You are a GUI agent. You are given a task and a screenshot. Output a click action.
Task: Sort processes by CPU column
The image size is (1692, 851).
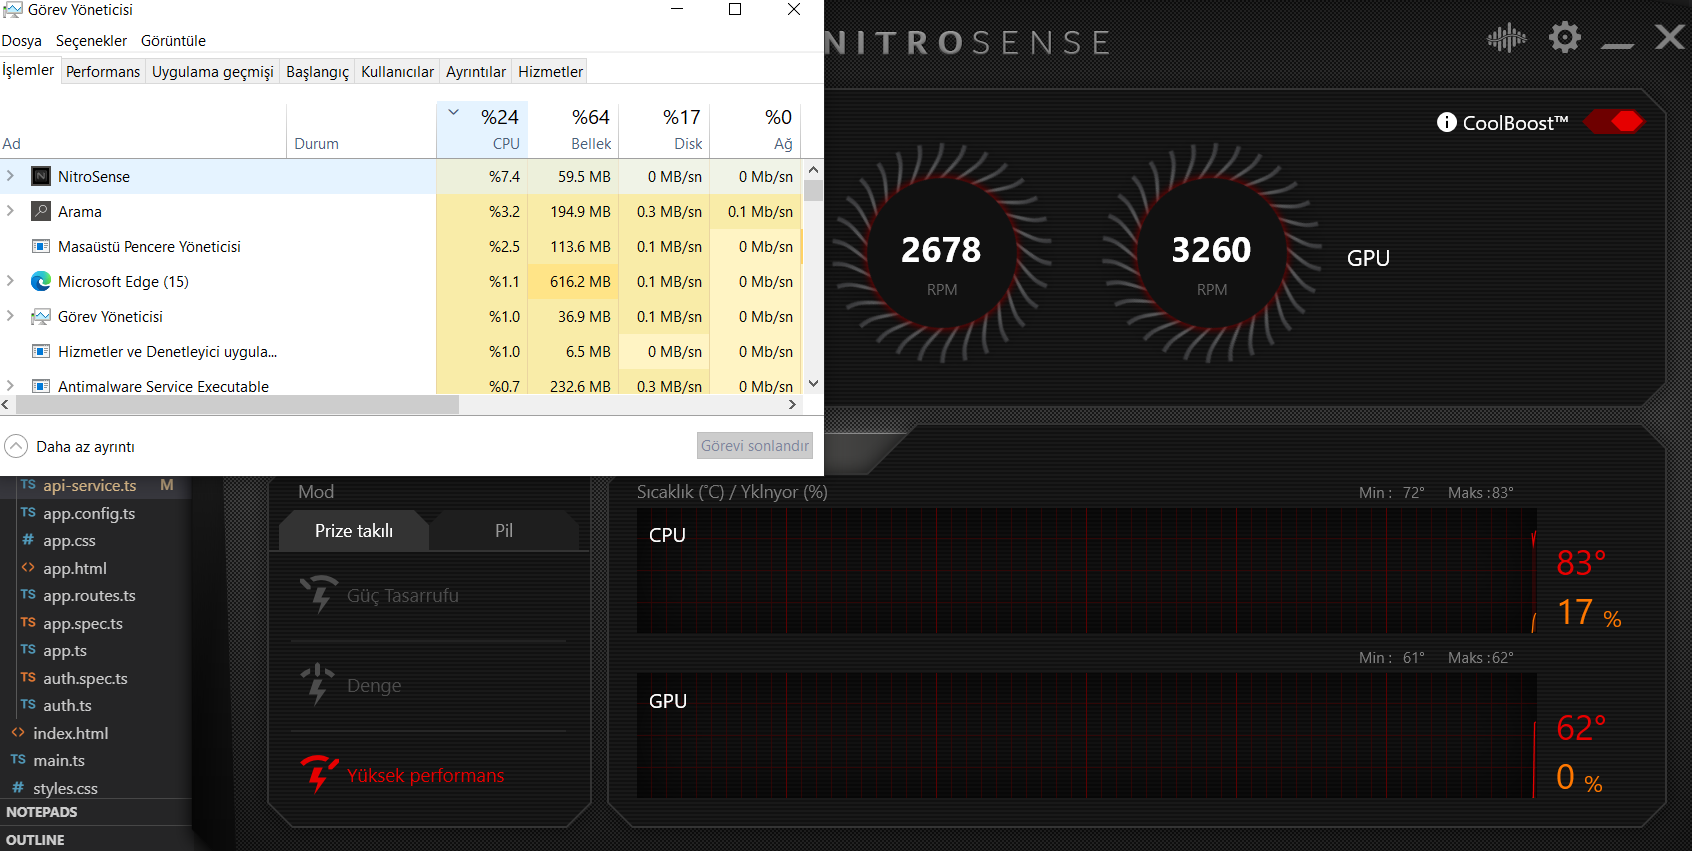482,130
